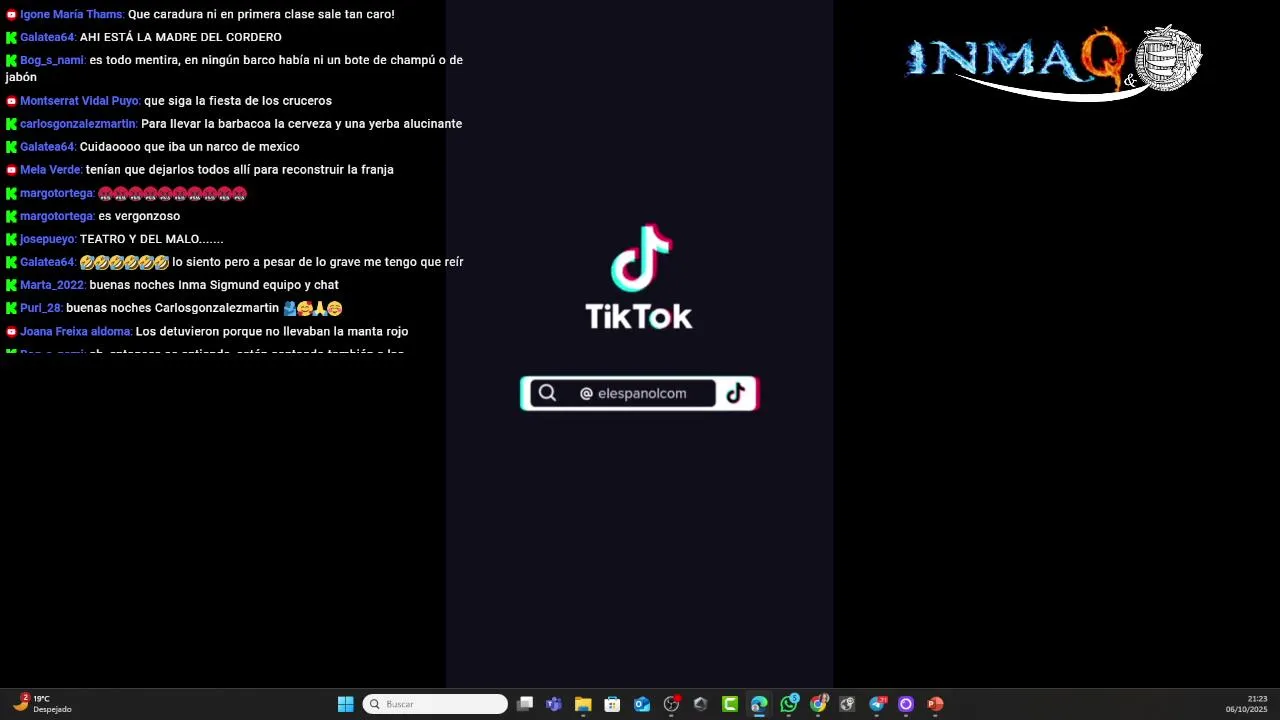Select username Igone María Thams in chat
Viewport: 1280px width, 720px height.
pos(72,15)
